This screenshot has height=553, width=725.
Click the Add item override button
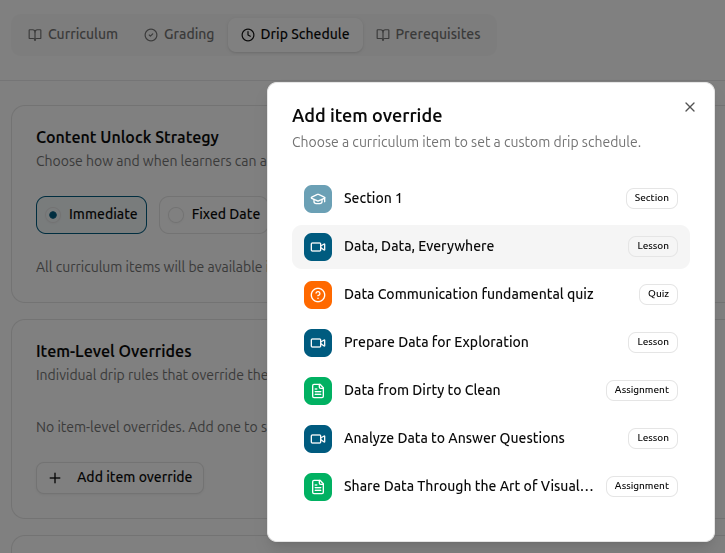[120, 478]
